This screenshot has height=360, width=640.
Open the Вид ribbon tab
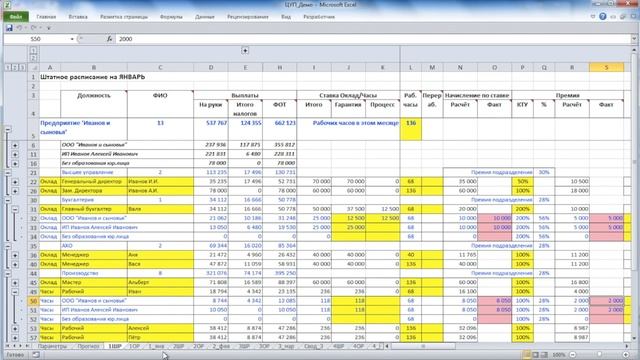click(286, 17)
